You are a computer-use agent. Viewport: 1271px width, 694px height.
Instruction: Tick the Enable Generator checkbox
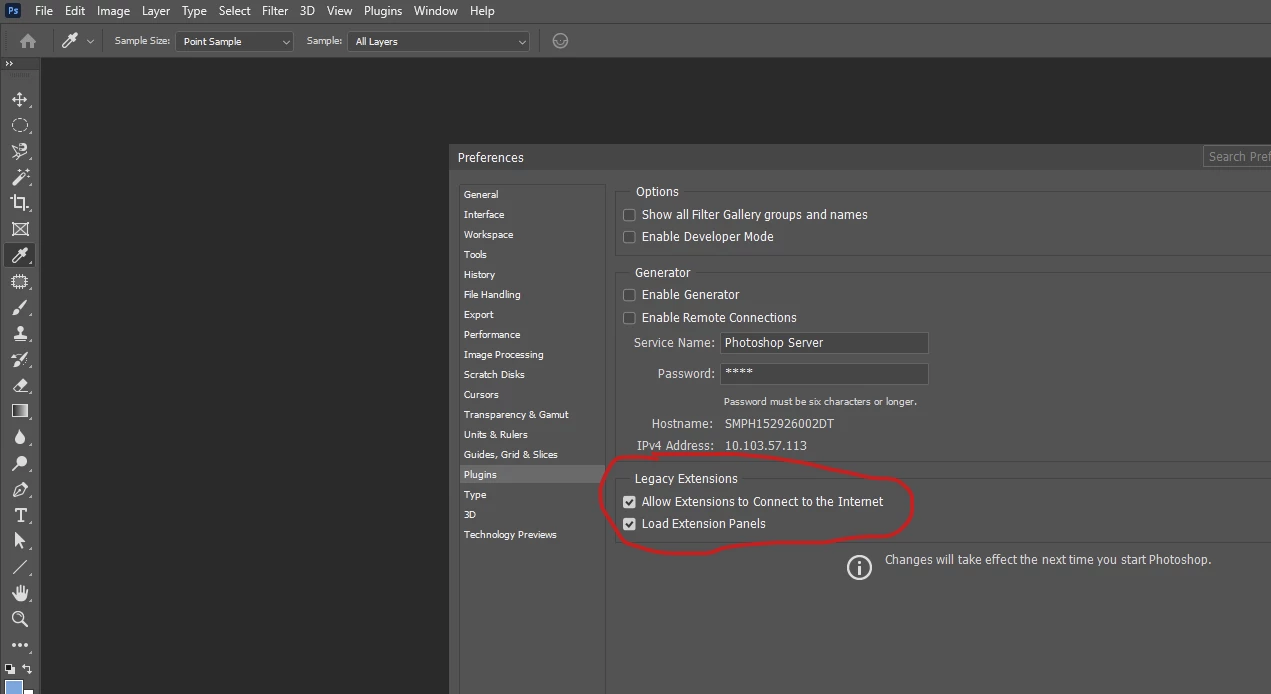[629, 295]
